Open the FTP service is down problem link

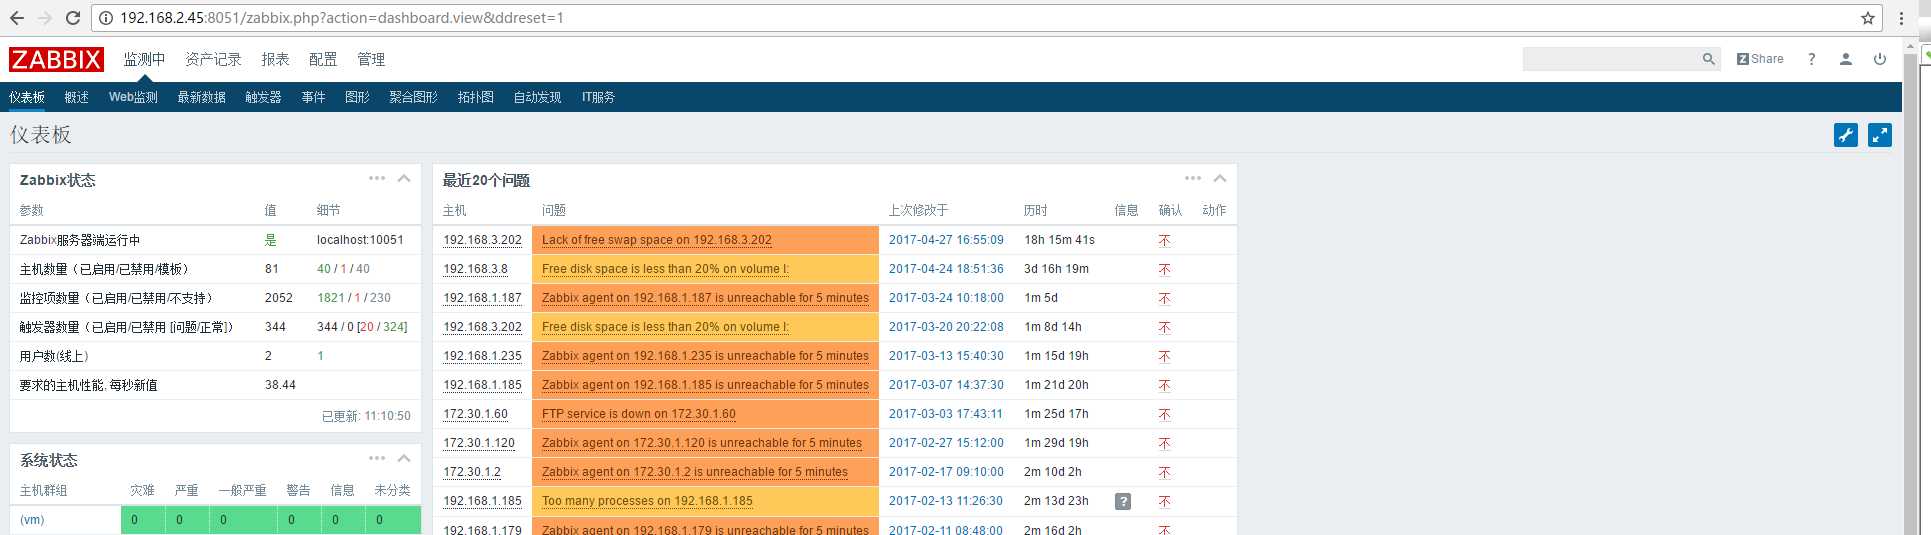[x=638, y=414]
